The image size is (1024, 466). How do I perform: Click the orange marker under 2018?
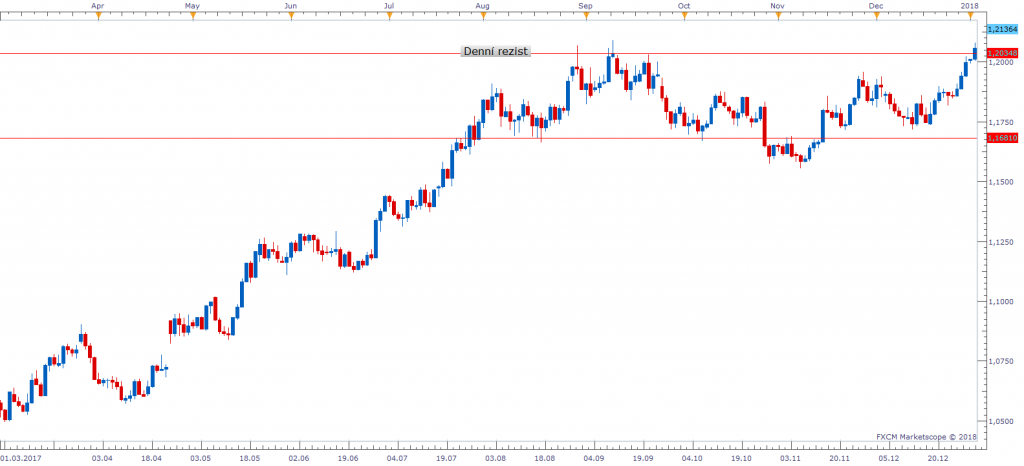[x=969, y=15]
